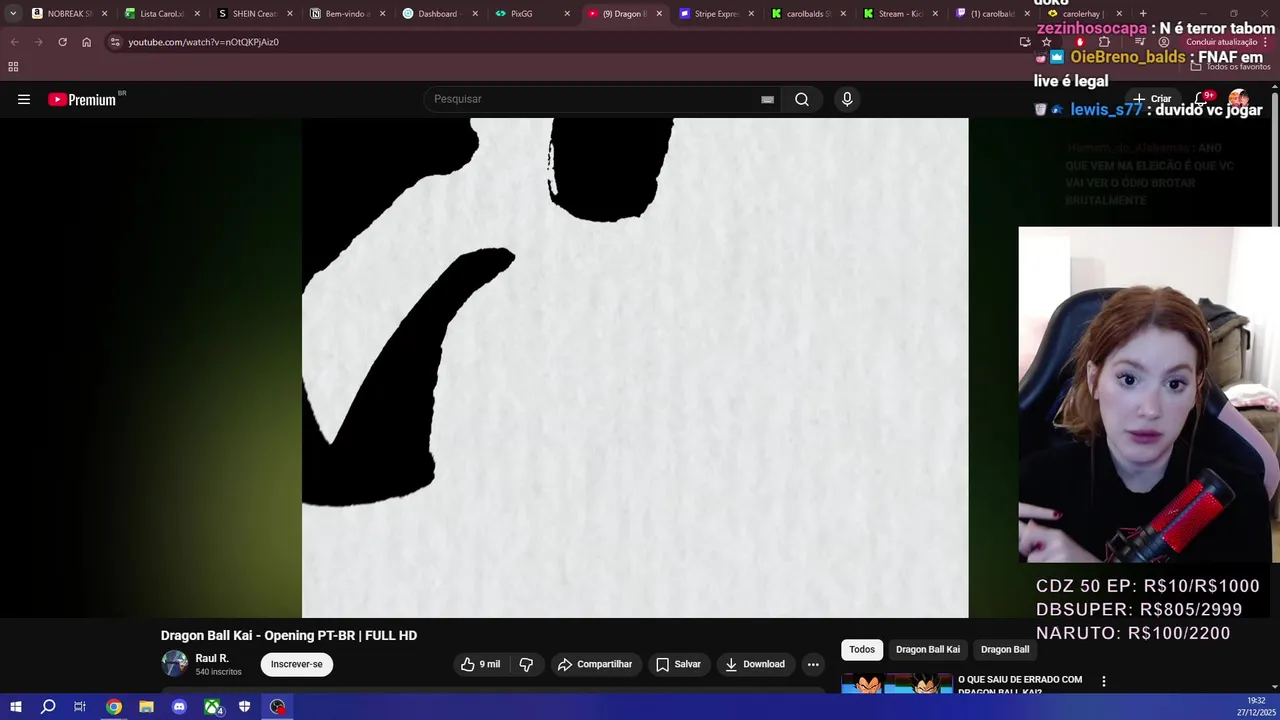Open the Criar create button
Image resolution: width=1280 pixels, height=720 pixels.
coord(1152,99)
